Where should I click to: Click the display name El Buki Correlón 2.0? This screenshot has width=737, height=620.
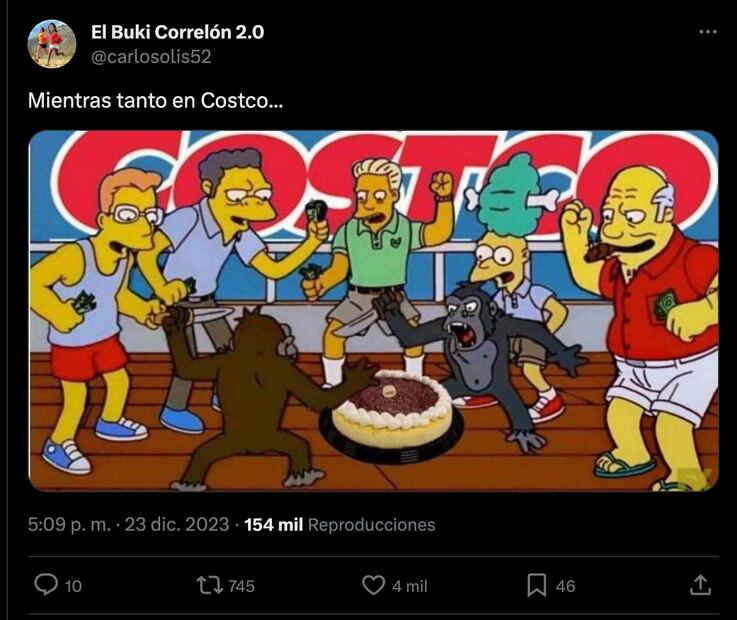pyautogui.click(x=177, y=32)
